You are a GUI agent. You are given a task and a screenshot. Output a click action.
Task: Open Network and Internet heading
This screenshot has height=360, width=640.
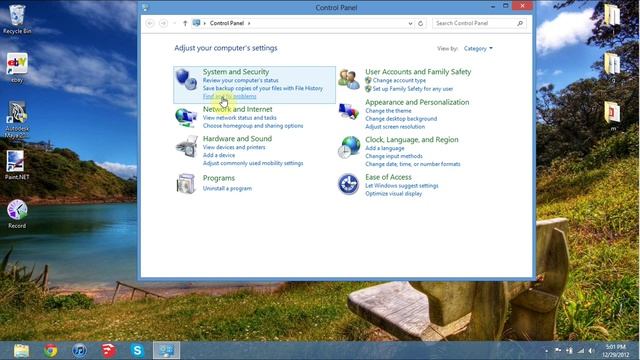238,109
